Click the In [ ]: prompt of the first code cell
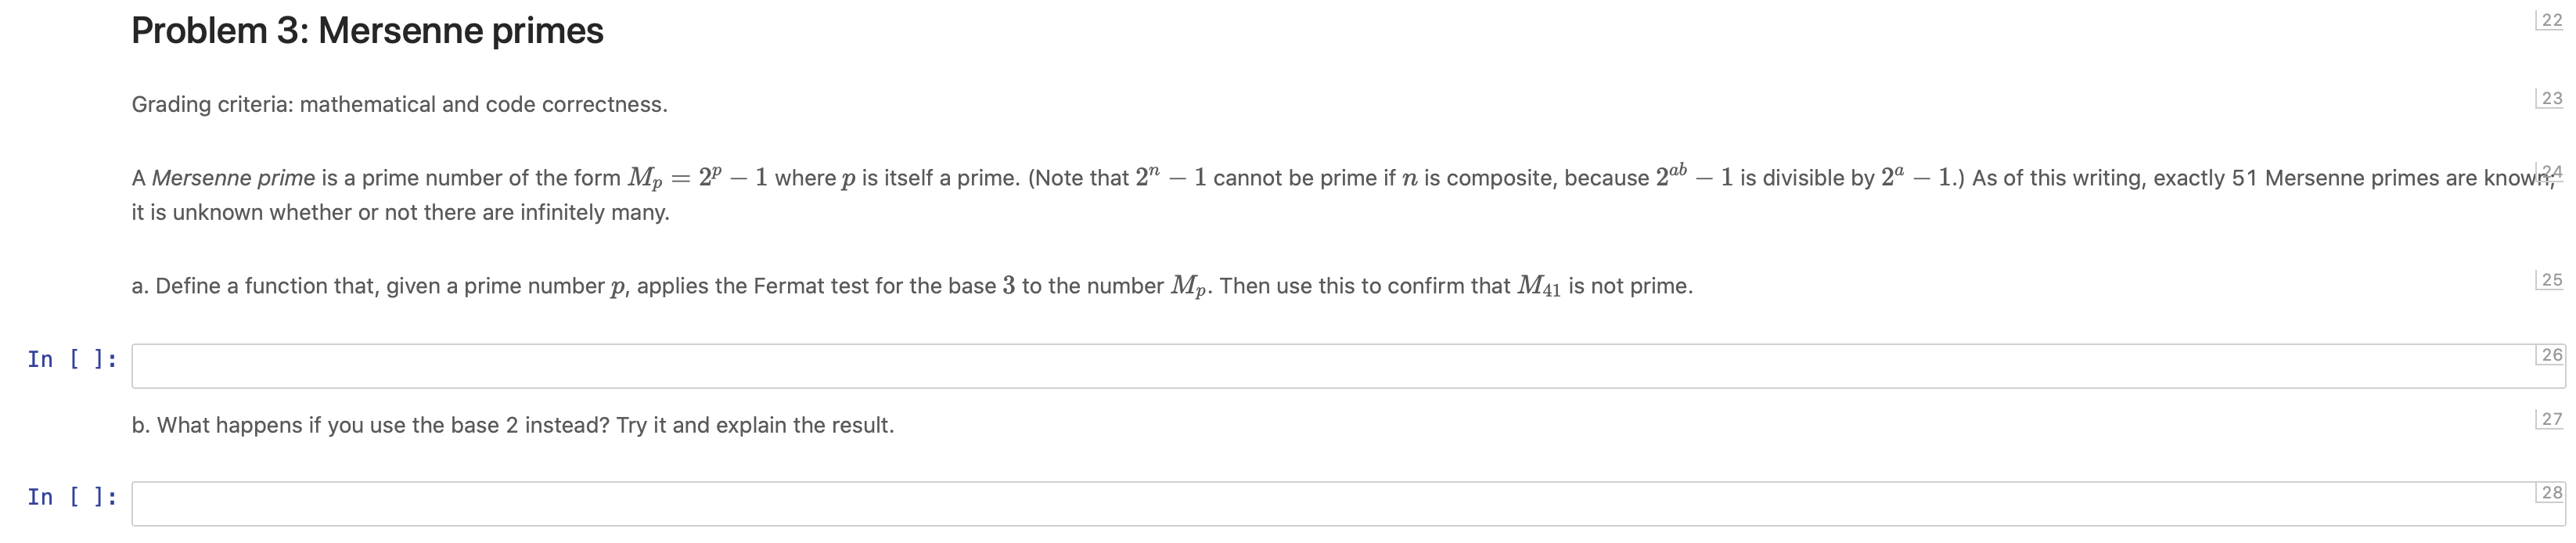The image size is (2576, 543). [x=72, y=358]
